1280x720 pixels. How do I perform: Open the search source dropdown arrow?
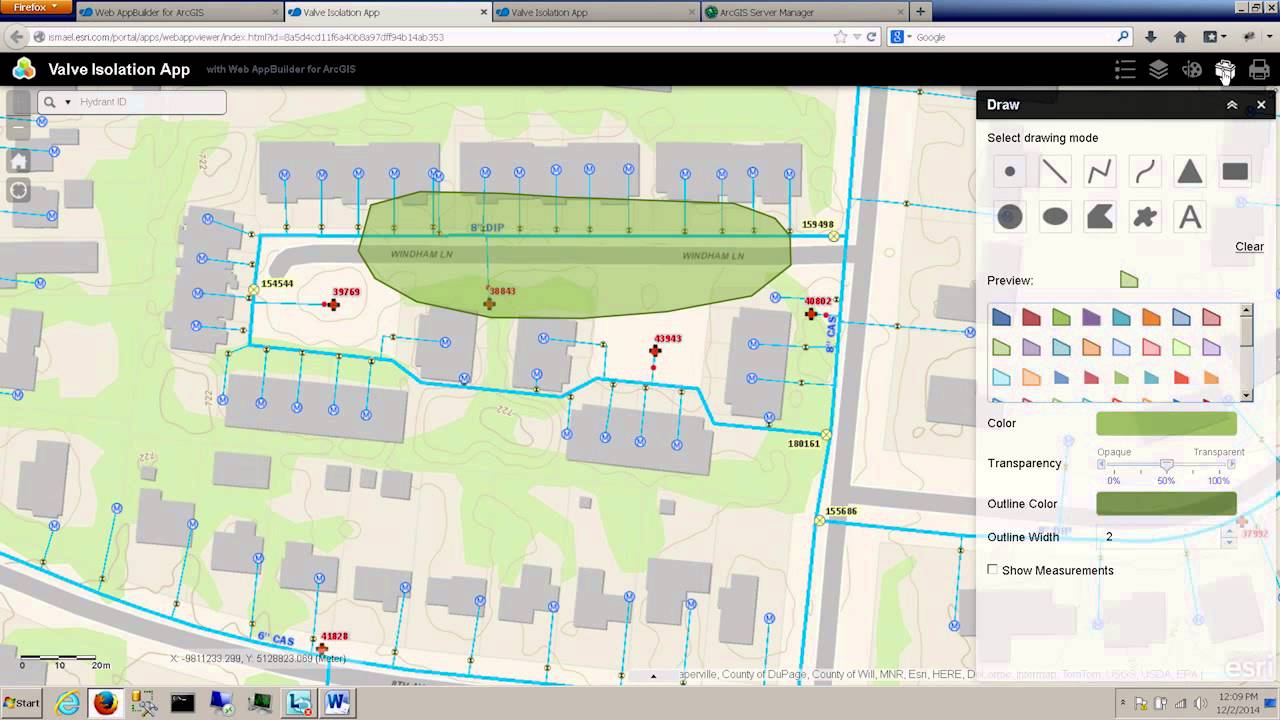[68, 102]
